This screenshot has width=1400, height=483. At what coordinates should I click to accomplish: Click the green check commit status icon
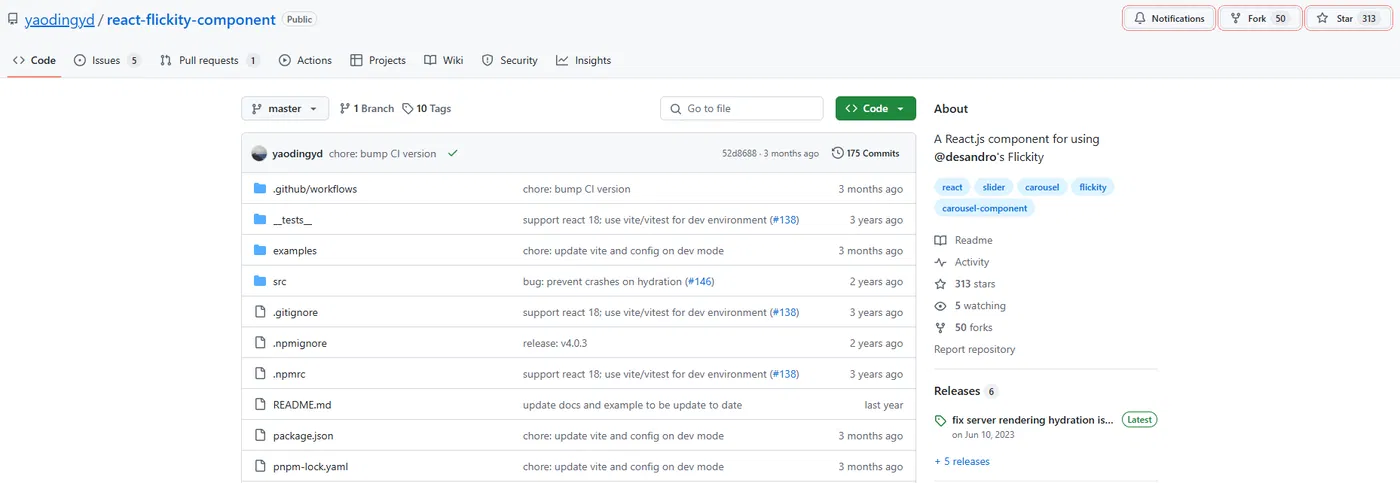(x=453, y=153)
